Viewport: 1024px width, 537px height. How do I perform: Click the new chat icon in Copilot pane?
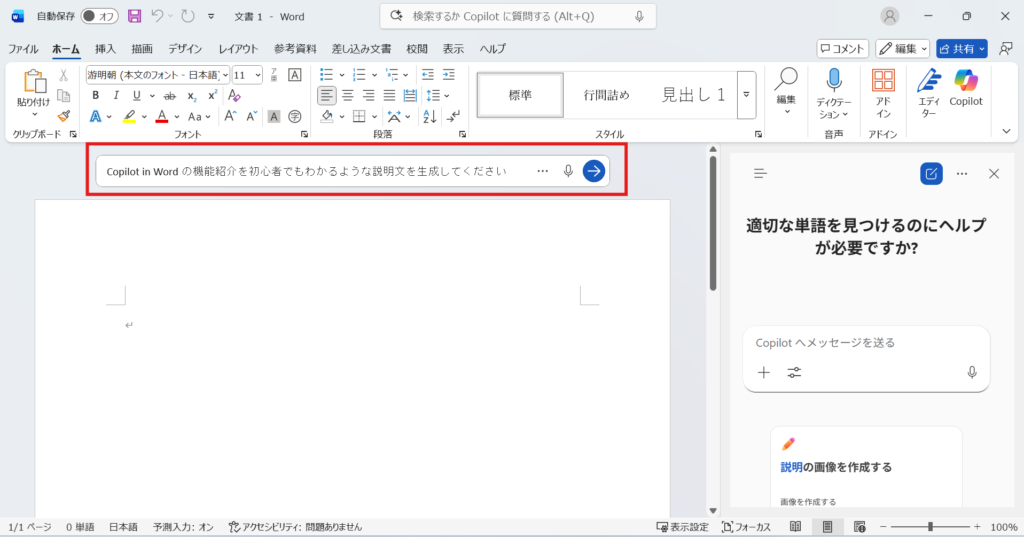point(931,173)
